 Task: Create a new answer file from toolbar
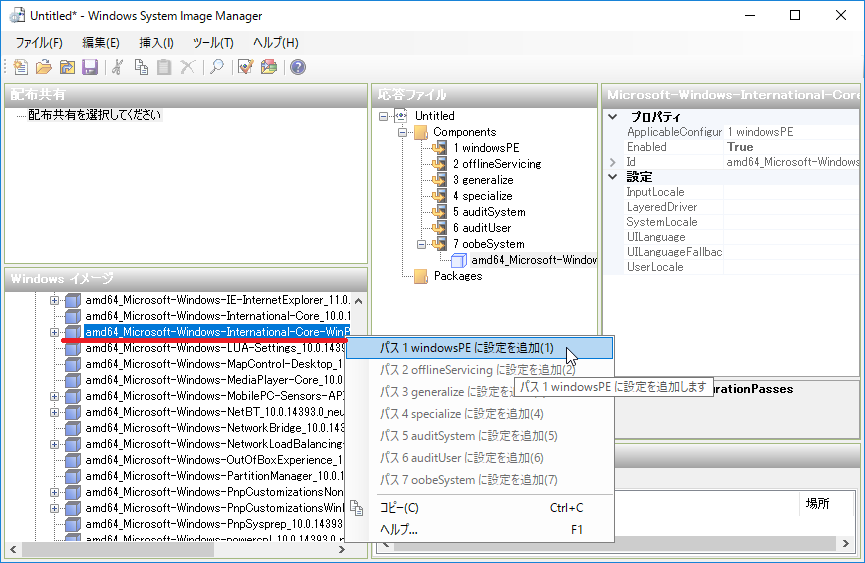coord(20,67)
